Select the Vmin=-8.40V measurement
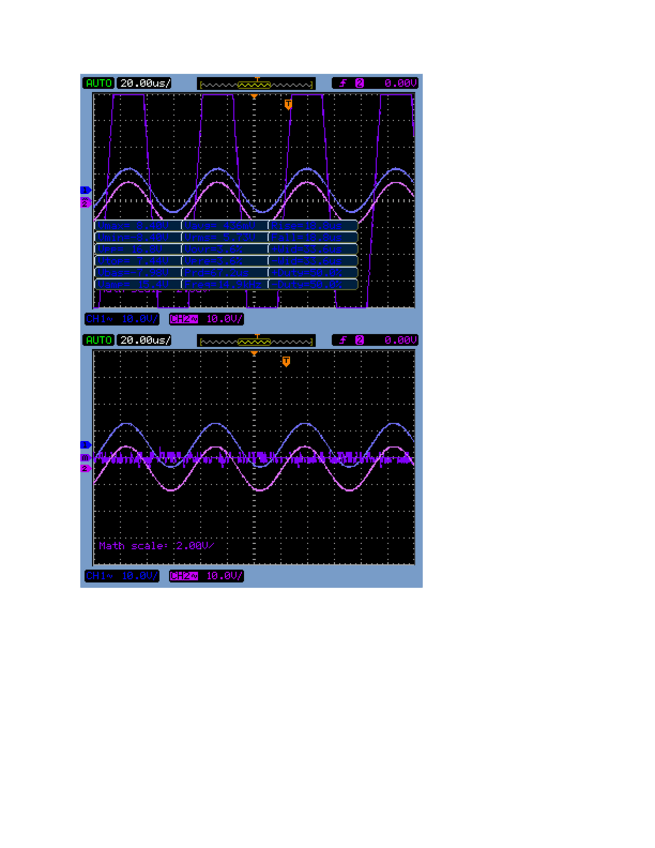 point(137,237)
